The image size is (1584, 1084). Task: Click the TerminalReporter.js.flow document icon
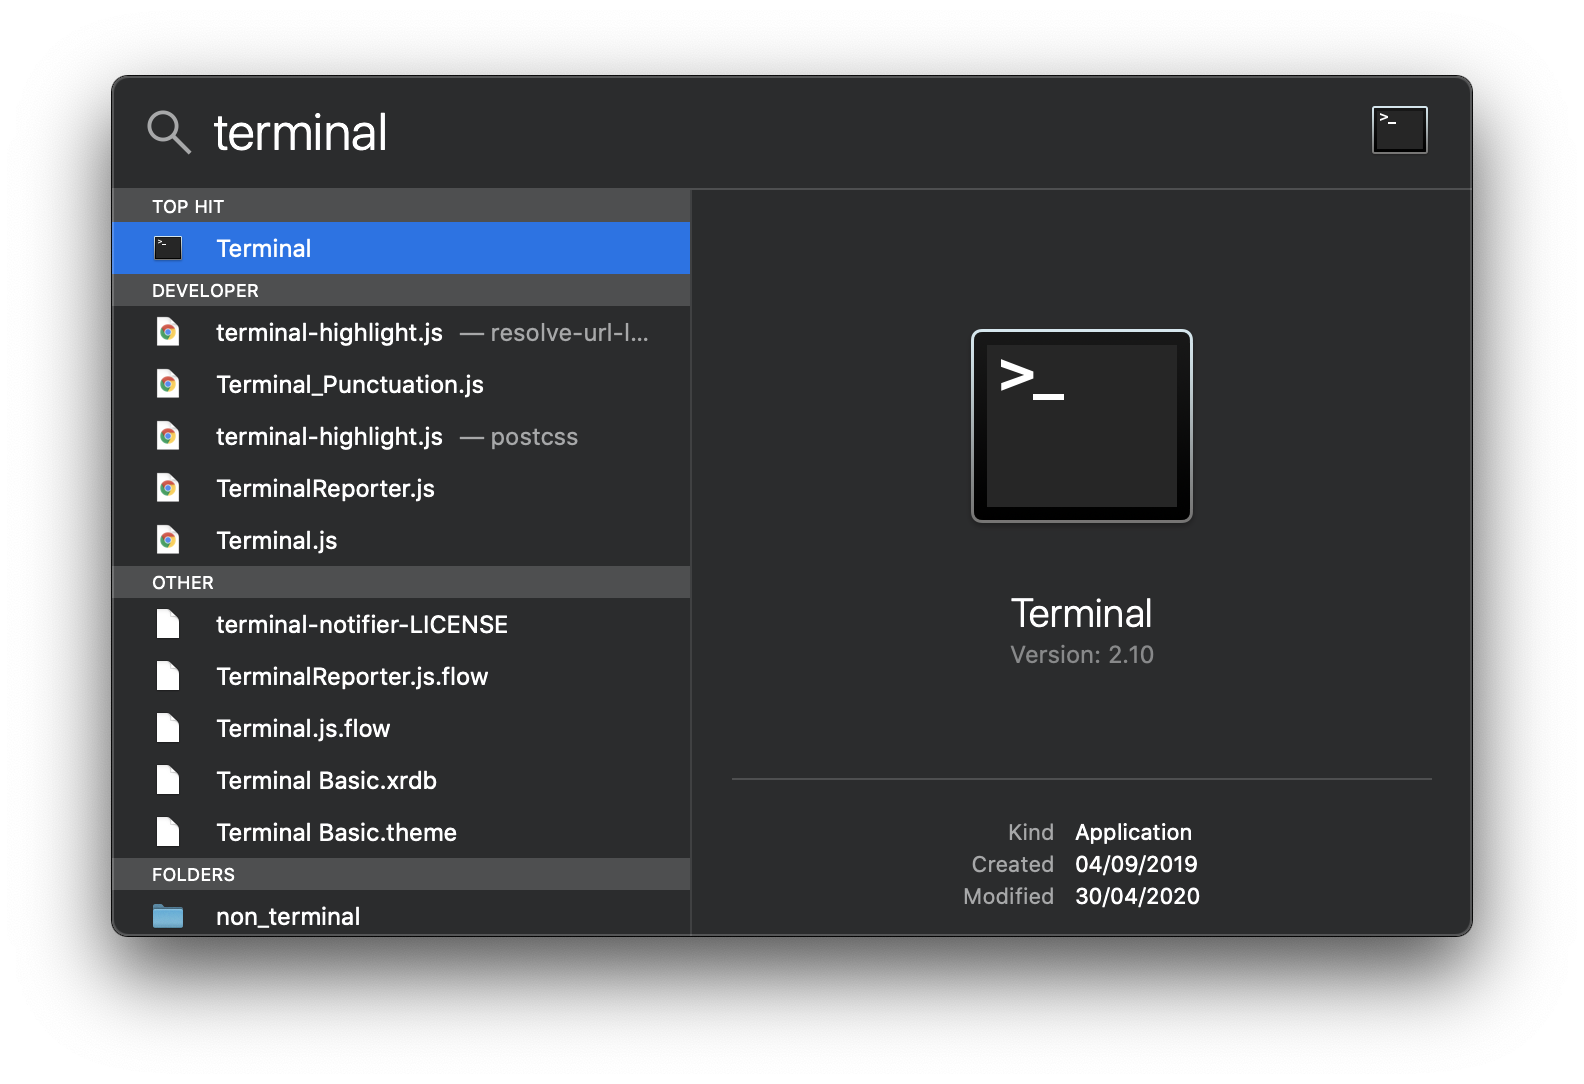168,676
